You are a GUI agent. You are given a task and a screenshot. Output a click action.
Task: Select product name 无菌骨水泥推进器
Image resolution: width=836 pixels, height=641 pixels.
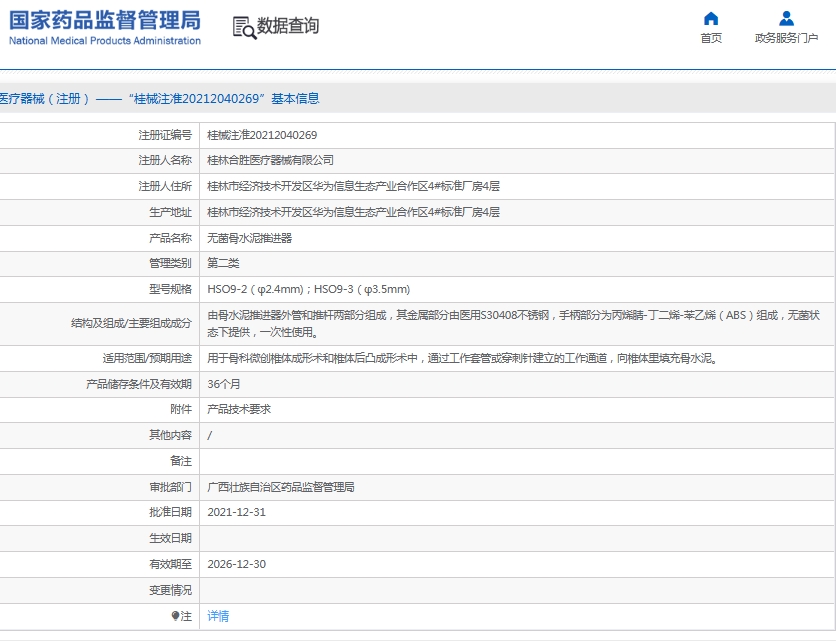pos(250,238)
